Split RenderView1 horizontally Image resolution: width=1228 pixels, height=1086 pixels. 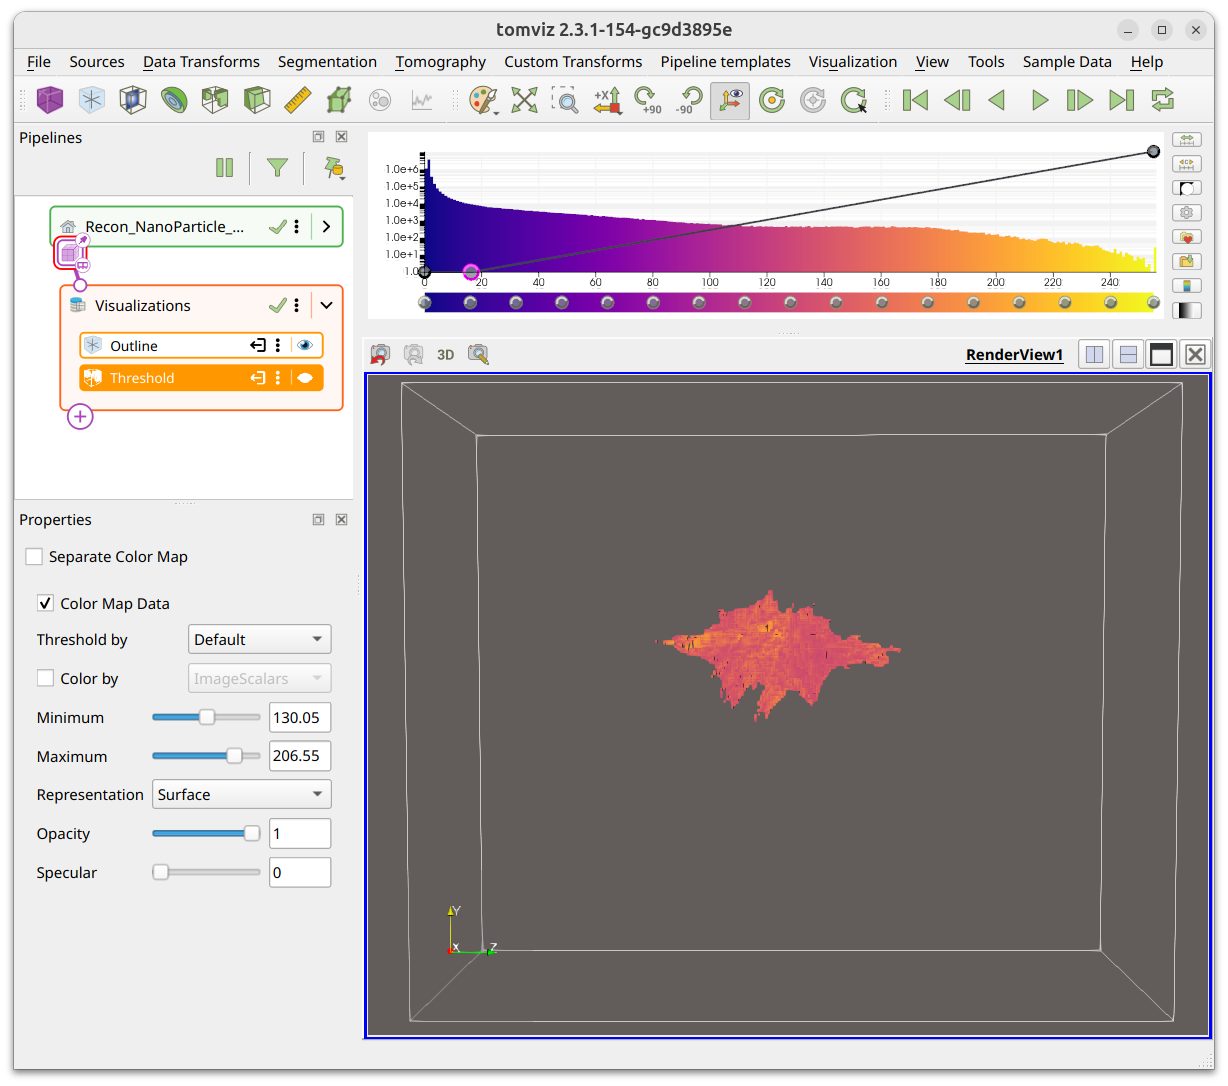pyautogui.click(x=1095, y=354)
